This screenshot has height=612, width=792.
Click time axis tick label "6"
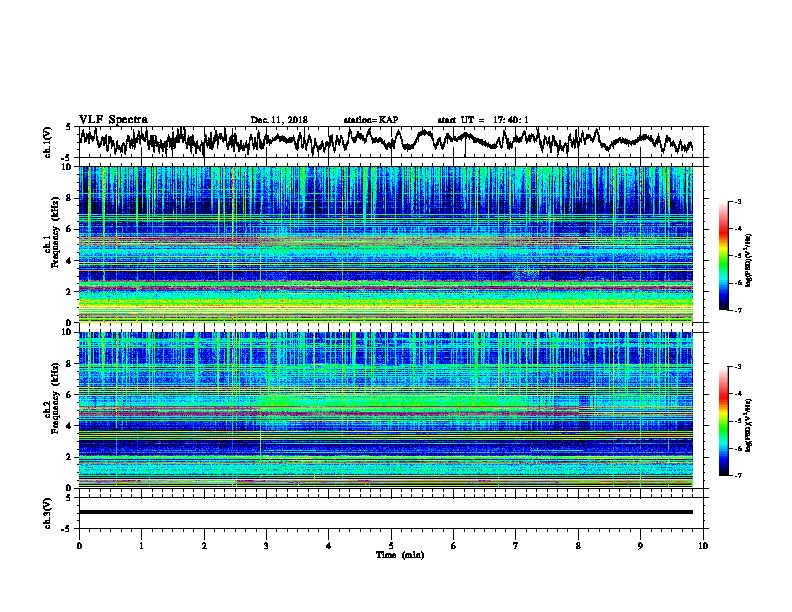pyautogui.click(x=454, y=545)
